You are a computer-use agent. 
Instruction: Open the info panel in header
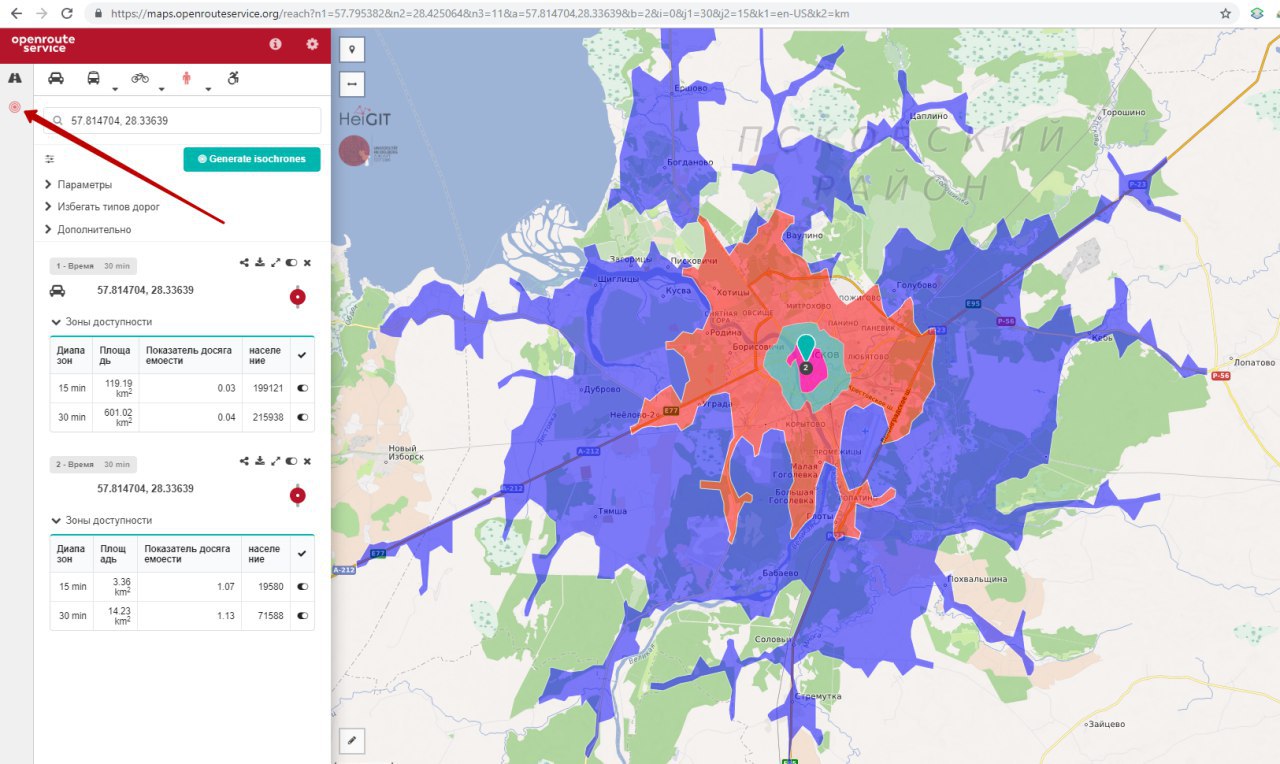[275, 44]
